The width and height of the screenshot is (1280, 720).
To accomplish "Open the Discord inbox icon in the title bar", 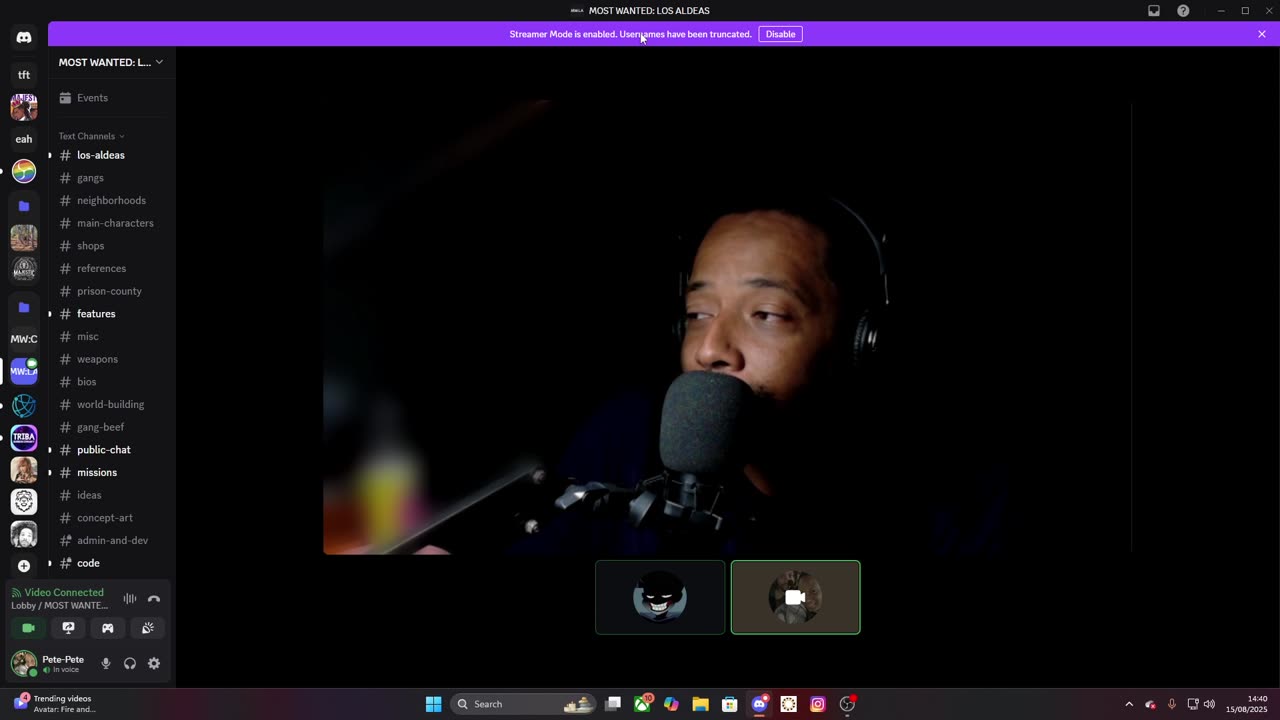I will pyautogui.click(x=1154, y=11).
